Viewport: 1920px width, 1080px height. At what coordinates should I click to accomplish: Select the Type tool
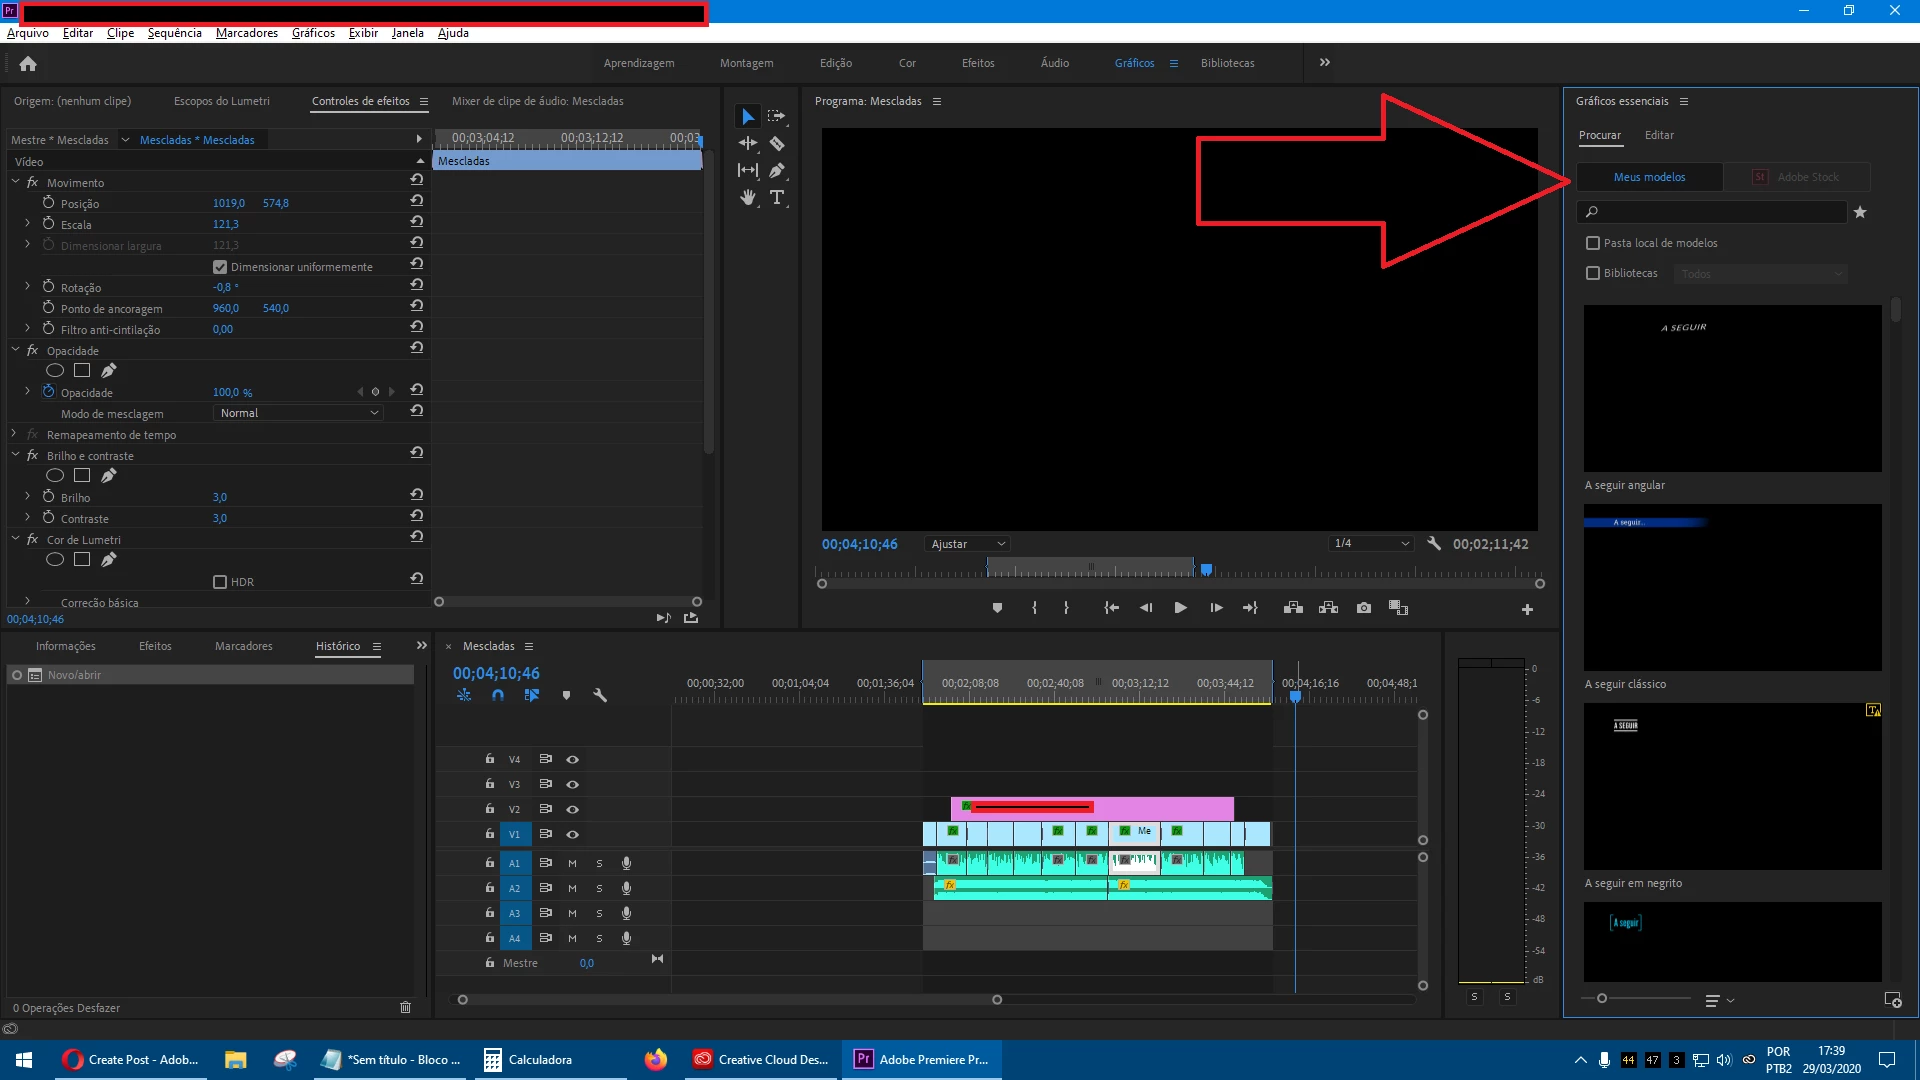tap(777, 198)
